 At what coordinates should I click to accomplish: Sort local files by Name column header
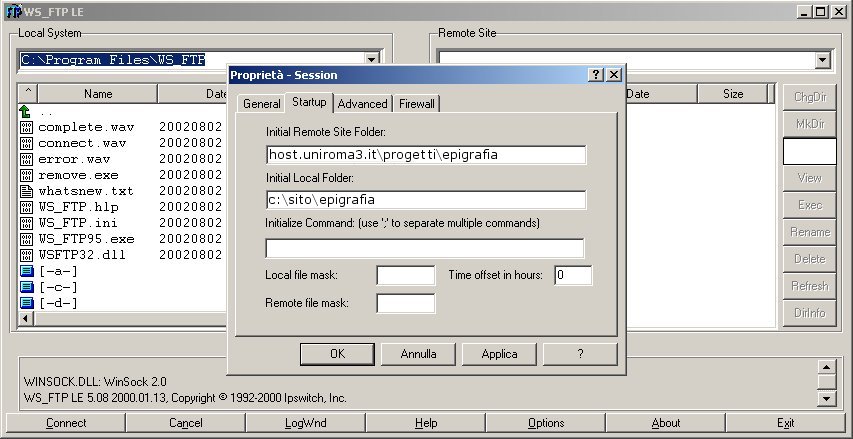pyautogui.click(x=98, y=94)
